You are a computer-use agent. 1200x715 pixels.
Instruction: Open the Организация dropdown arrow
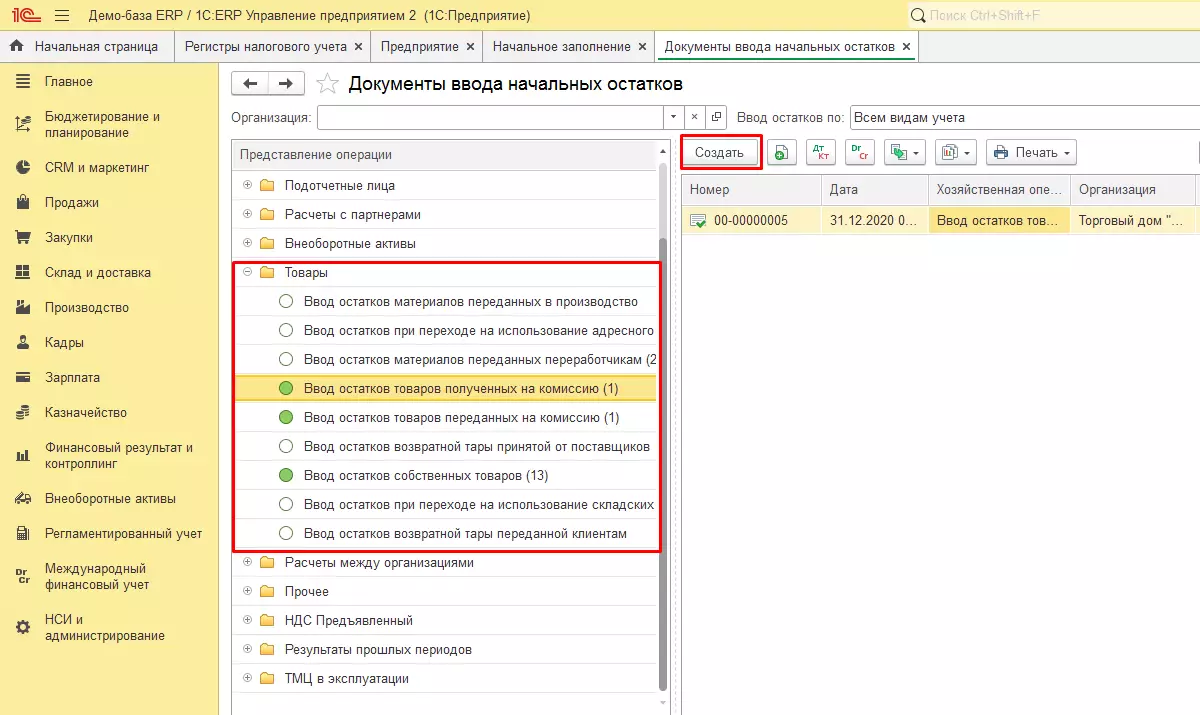point(673,117)
